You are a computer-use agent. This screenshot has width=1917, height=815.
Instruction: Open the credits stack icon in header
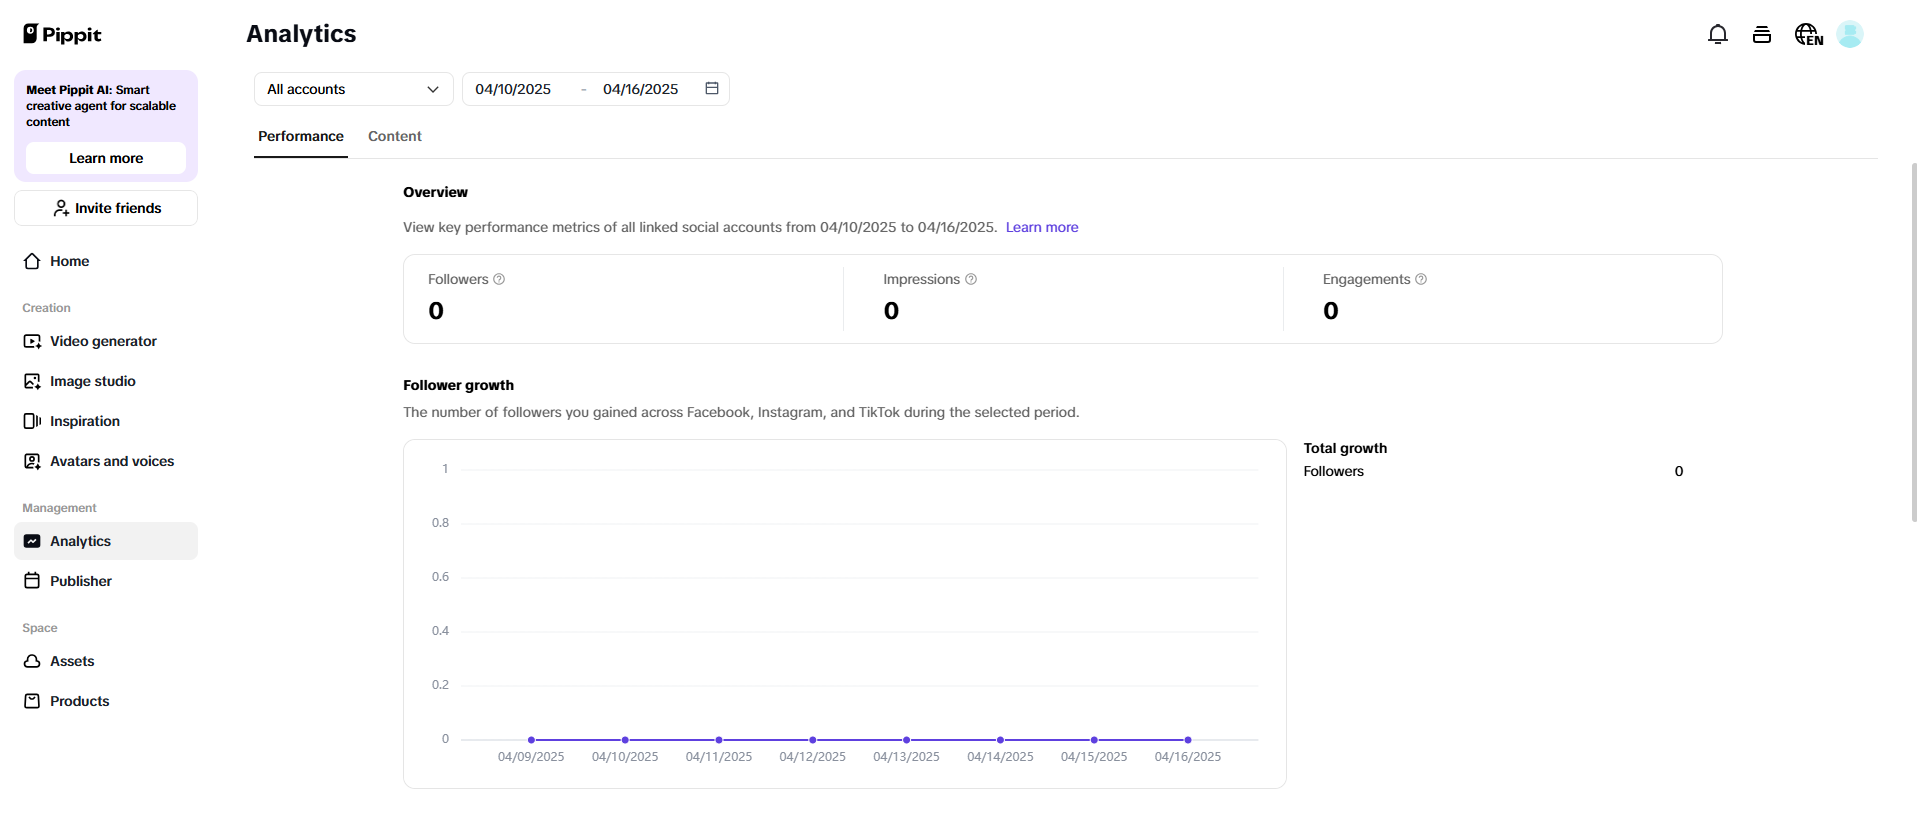[x=1762, y=35]
